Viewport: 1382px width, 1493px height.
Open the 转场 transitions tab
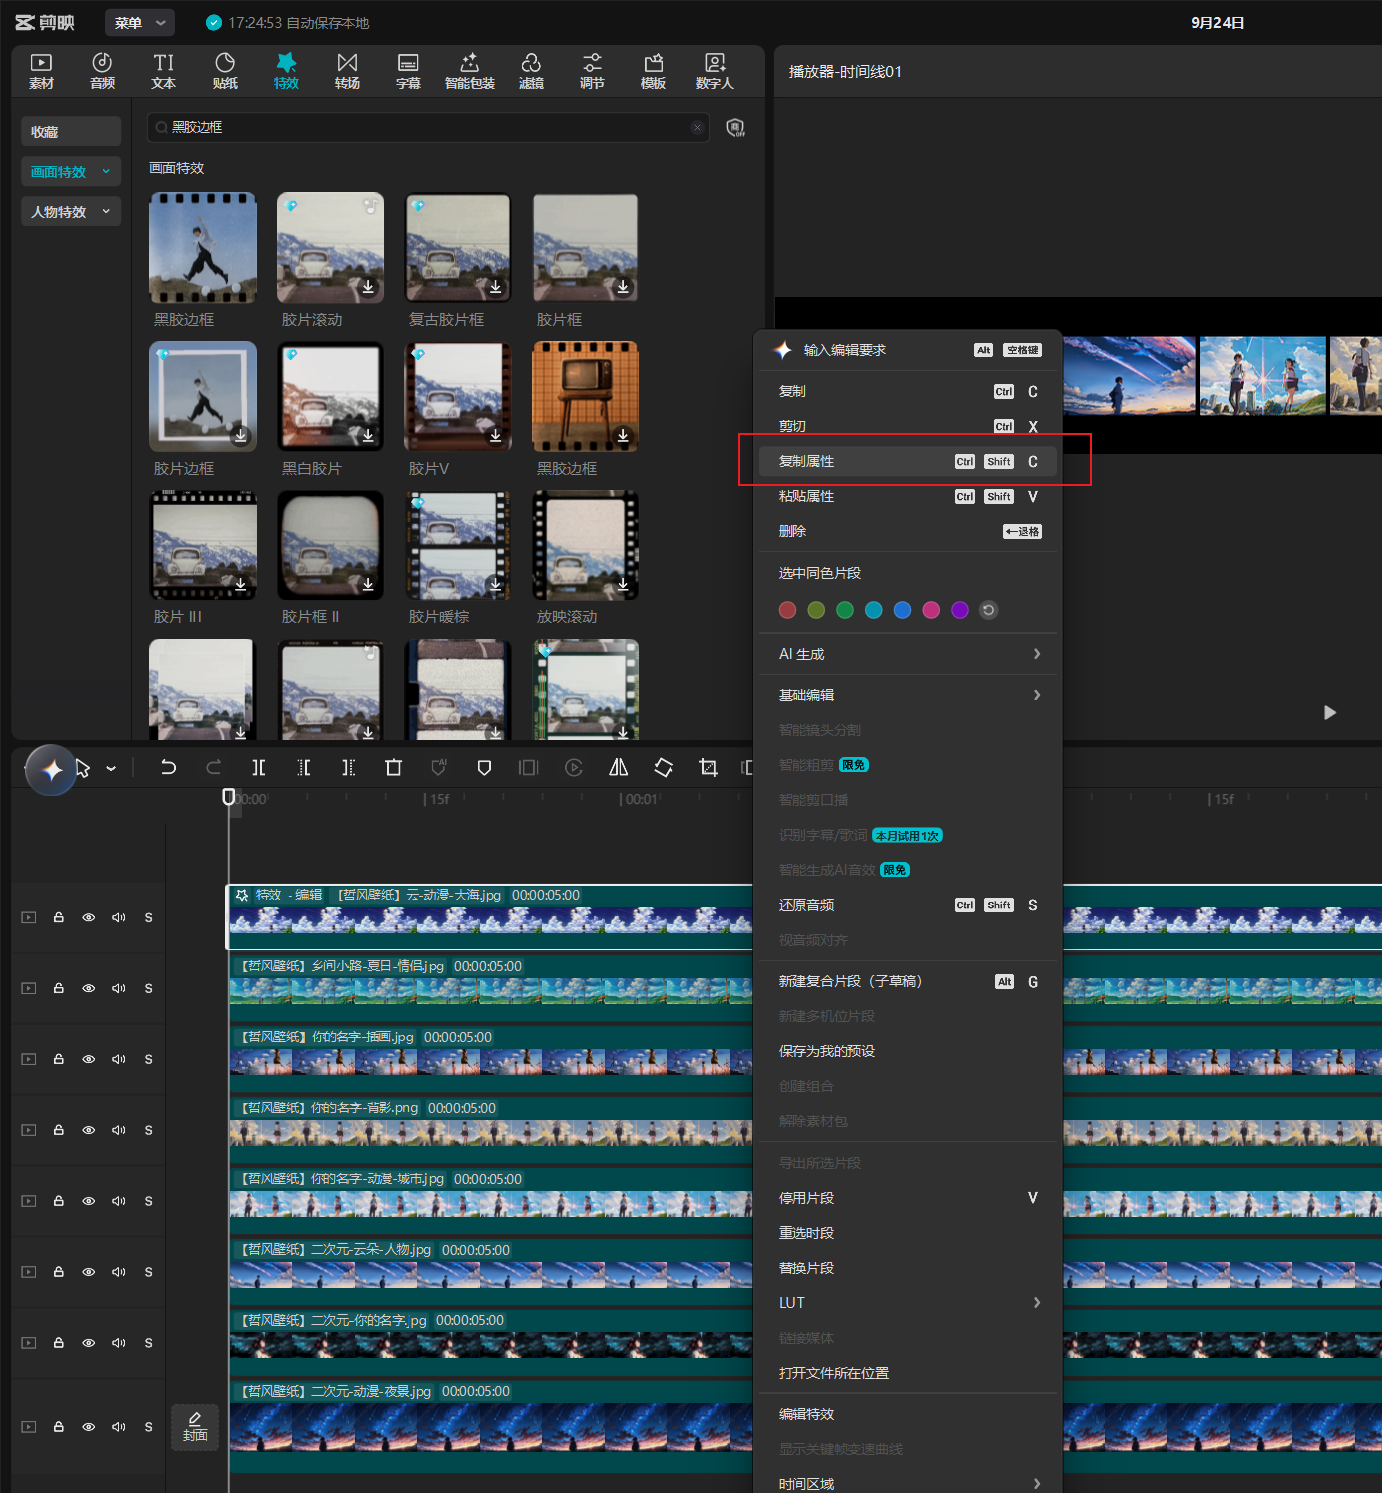pyautogui.click(x=347, y=71)
